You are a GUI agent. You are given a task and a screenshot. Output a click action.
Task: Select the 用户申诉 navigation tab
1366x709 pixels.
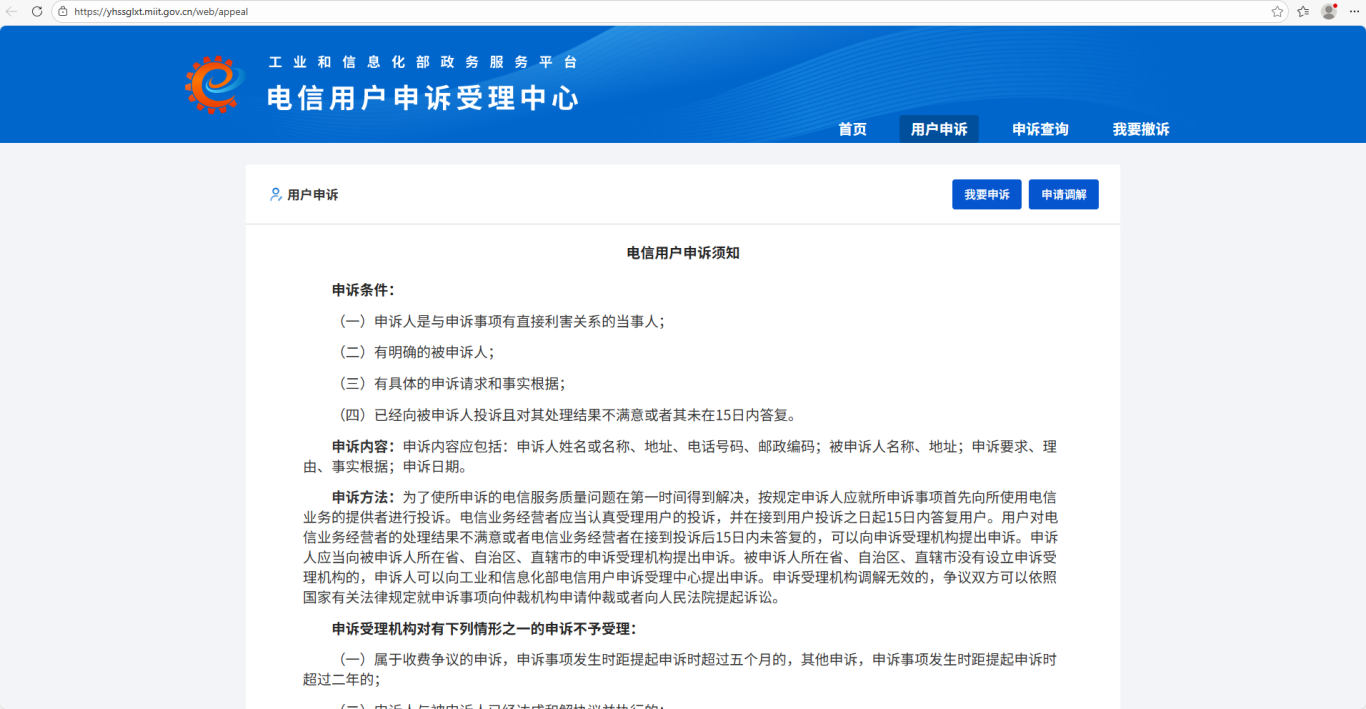(x=939, y=129)
